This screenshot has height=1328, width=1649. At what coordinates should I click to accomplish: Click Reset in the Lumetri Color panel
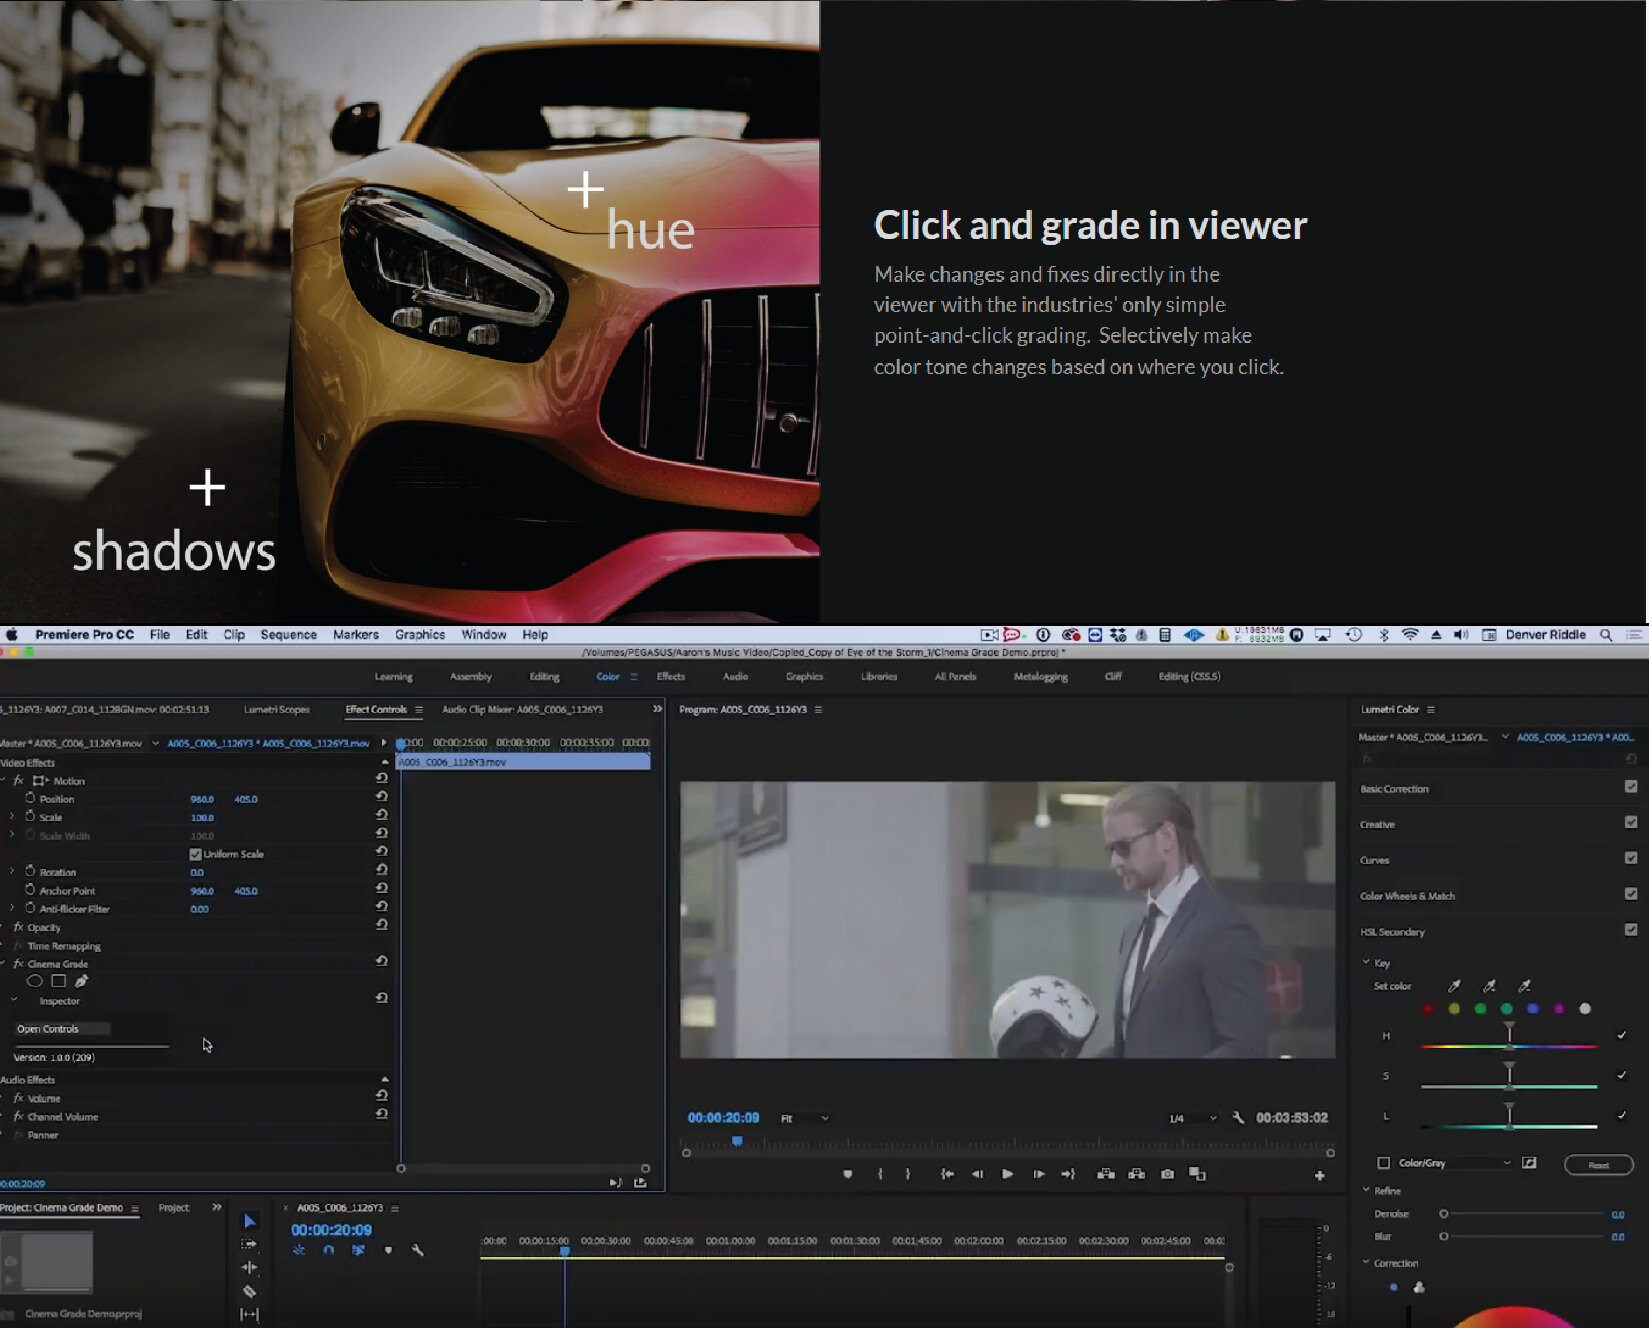click(1597, 1164)
